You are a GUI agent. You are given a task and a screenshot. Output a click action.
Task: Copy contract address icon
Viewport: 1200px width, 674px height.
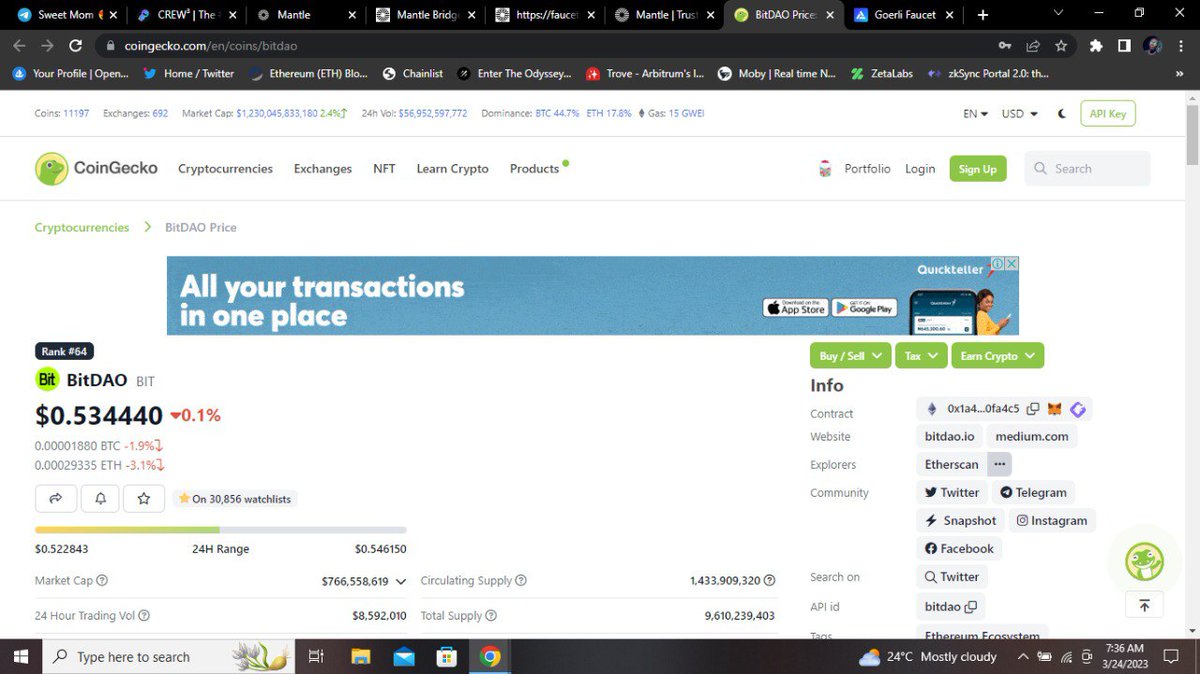tap(1033, 409)
